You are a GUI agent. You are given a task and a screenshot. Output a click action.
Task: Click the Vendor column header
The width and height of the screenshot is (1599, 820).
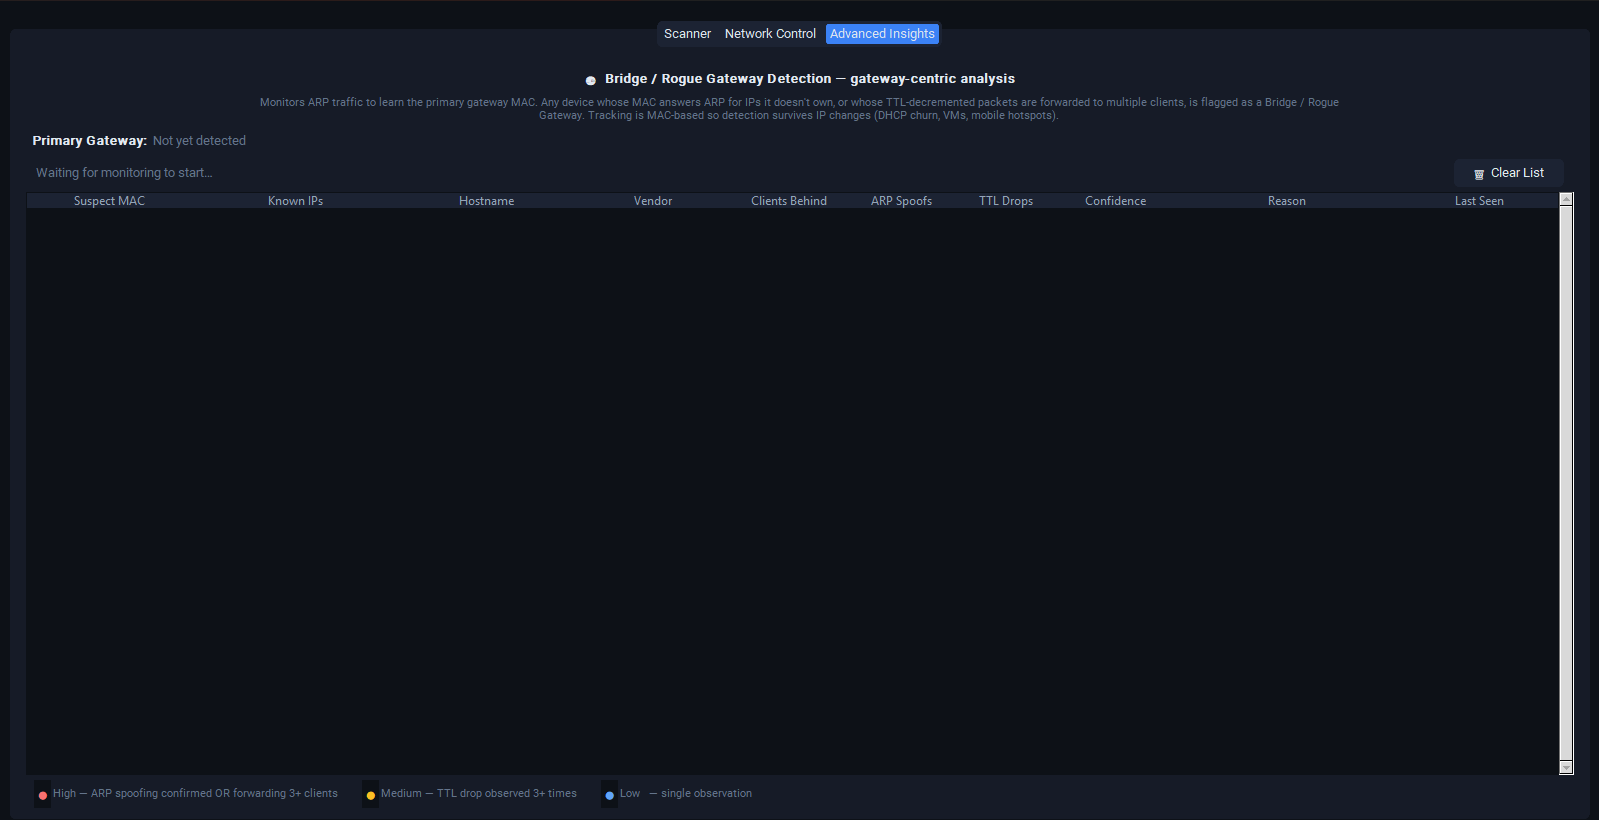pyautogui.click(x=653, y=201)
